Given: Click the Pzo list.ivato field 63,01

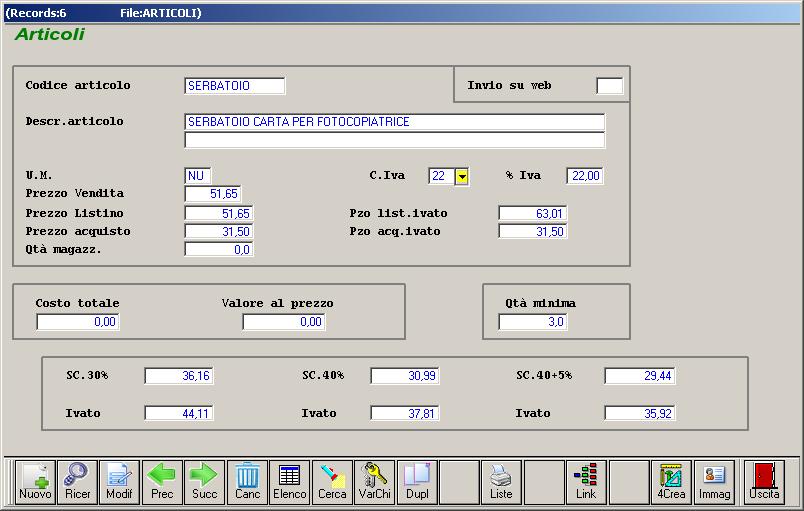Looking at the screenshot, I should pos(533,213).
